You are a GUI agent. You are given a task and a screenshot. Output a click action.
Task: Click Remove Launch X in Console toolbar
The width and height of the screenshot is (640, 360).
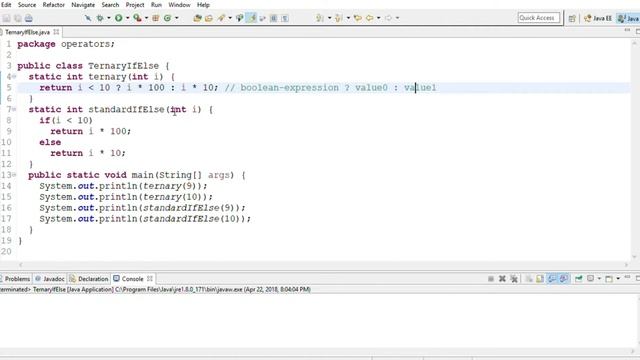502,279
